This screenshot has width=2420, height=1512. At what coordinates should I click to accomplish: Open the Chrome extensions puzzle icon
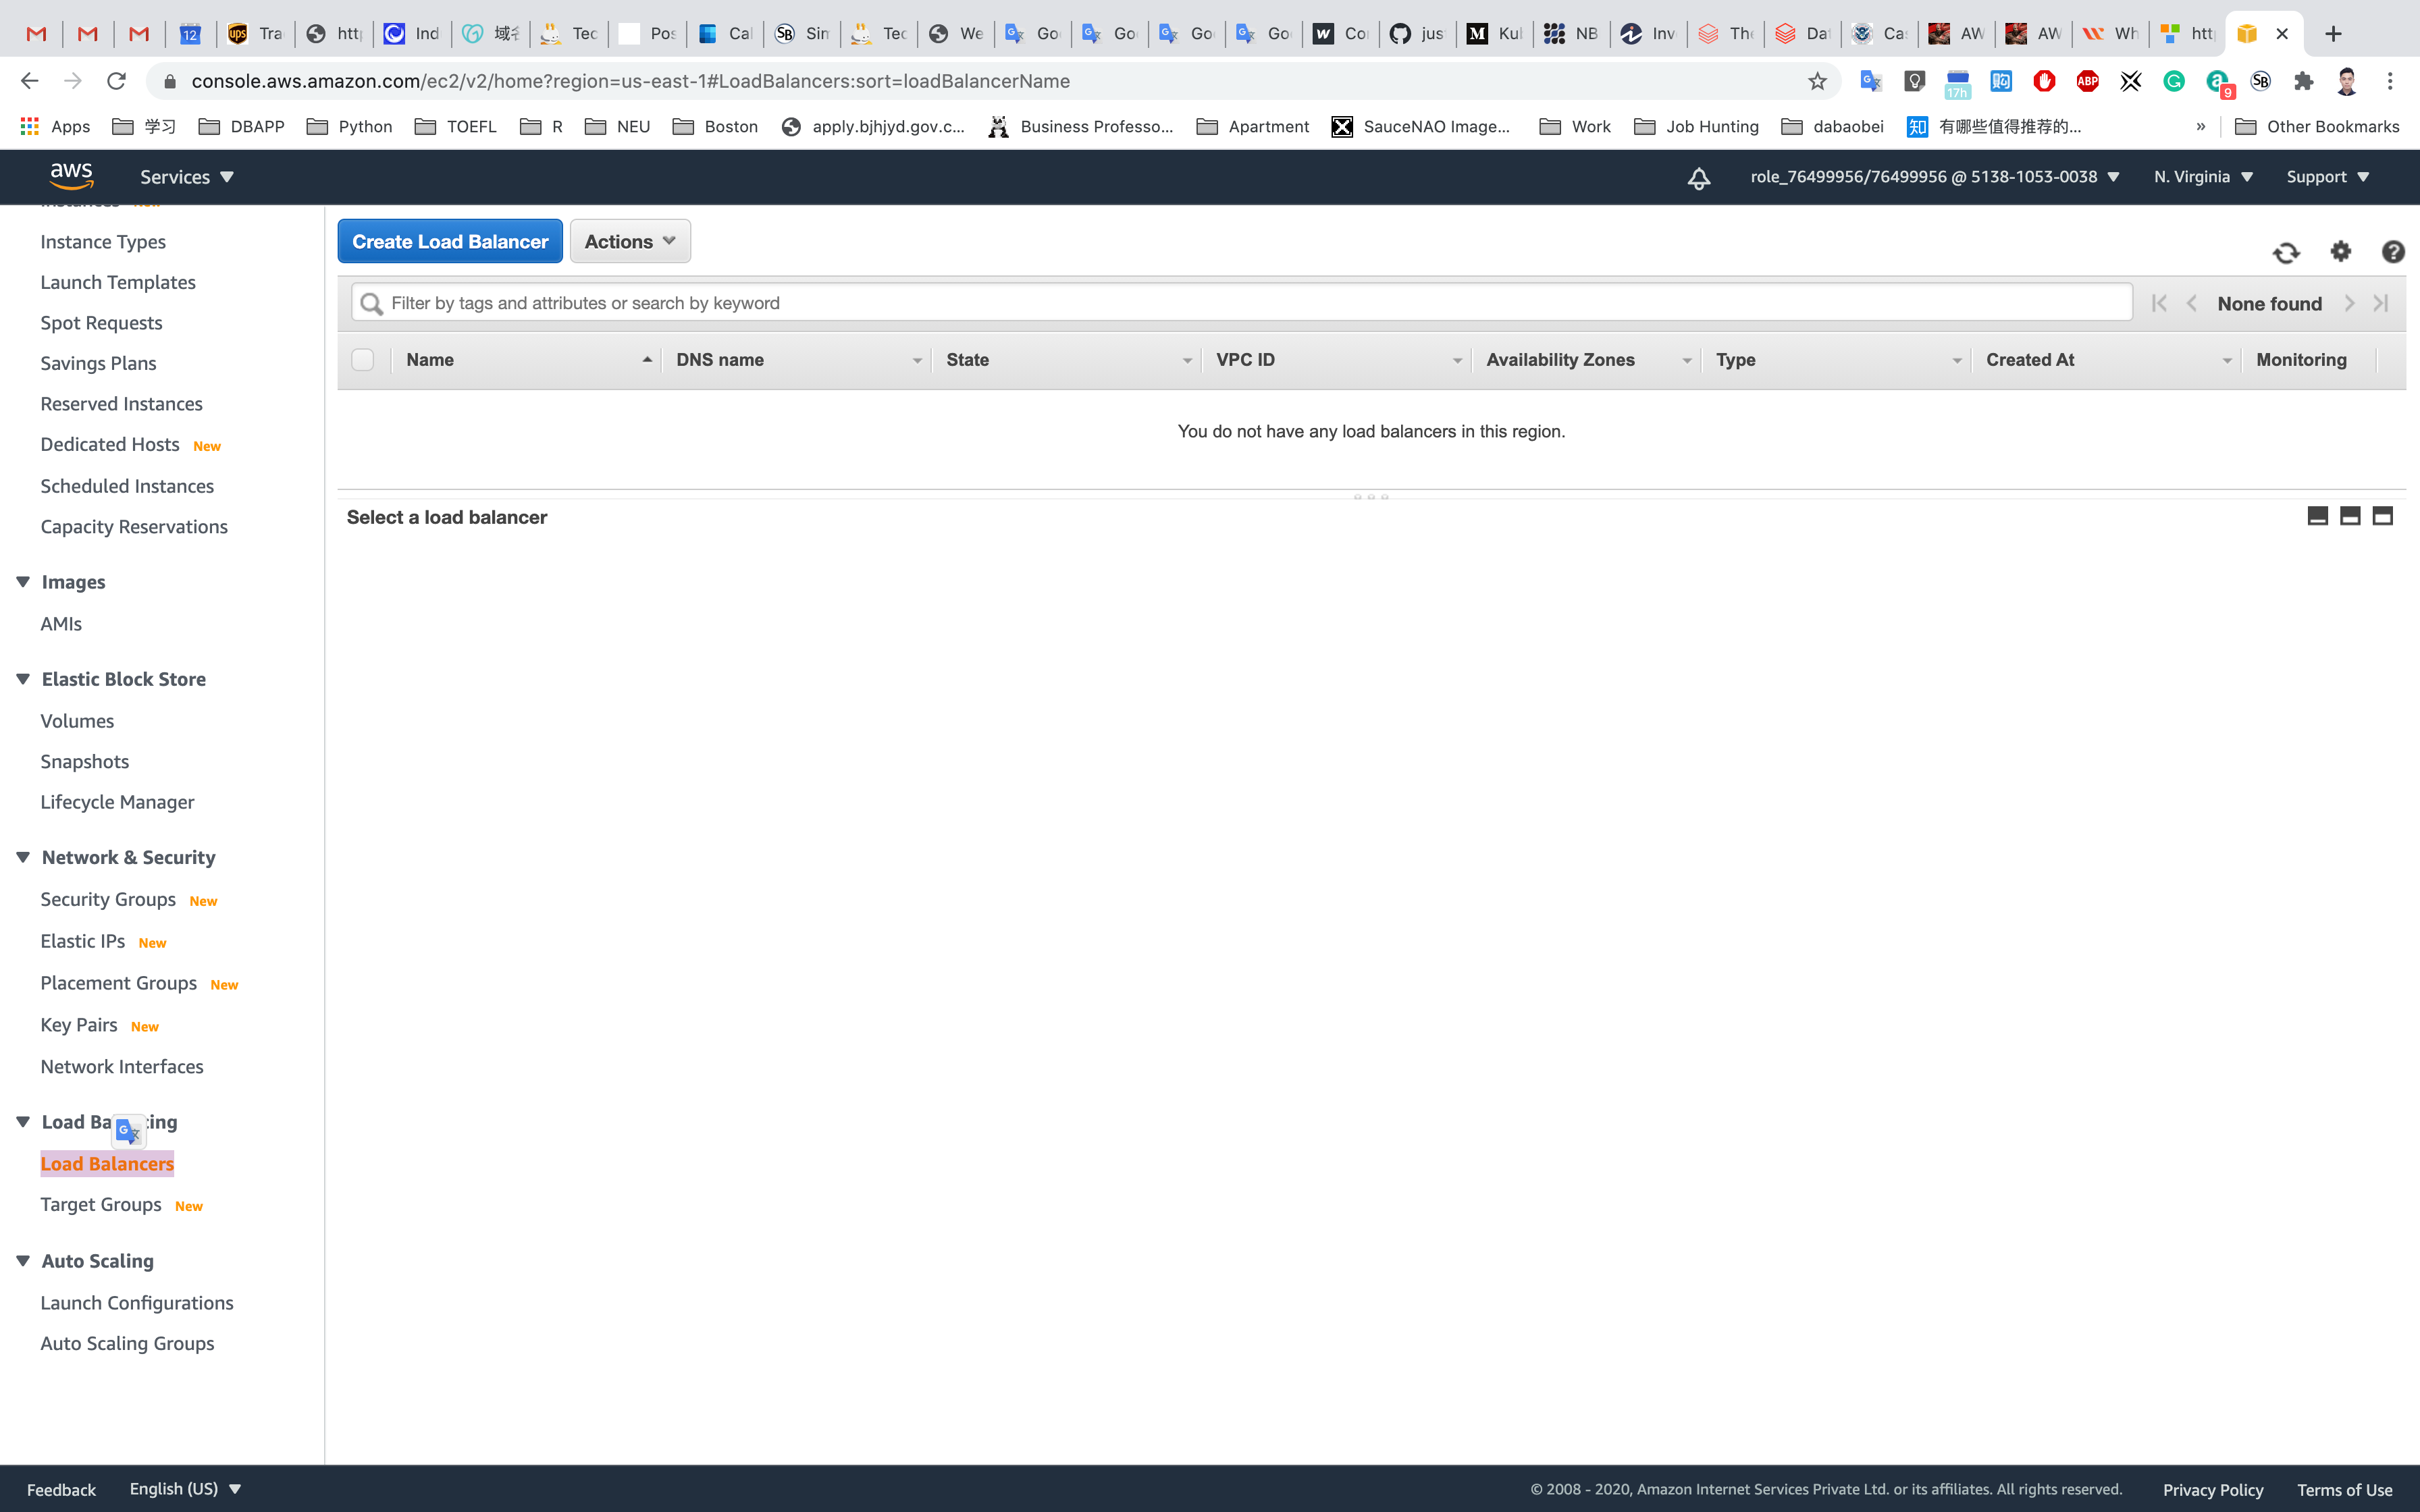tap(2303, 81)
